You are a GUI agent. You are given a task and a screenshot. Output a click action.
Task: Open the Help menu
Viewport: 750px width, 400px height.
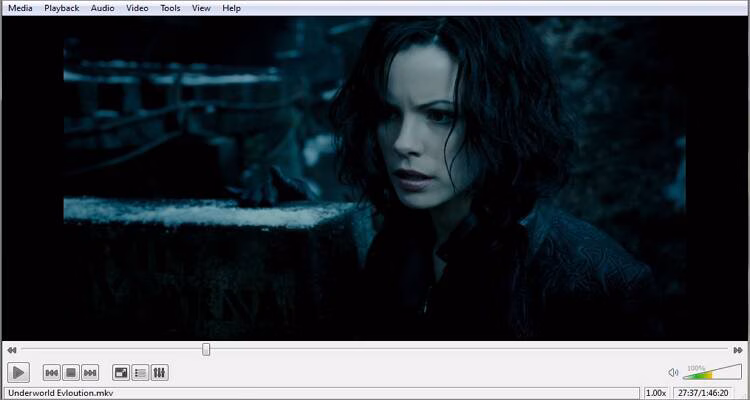(x=232, y=8)
